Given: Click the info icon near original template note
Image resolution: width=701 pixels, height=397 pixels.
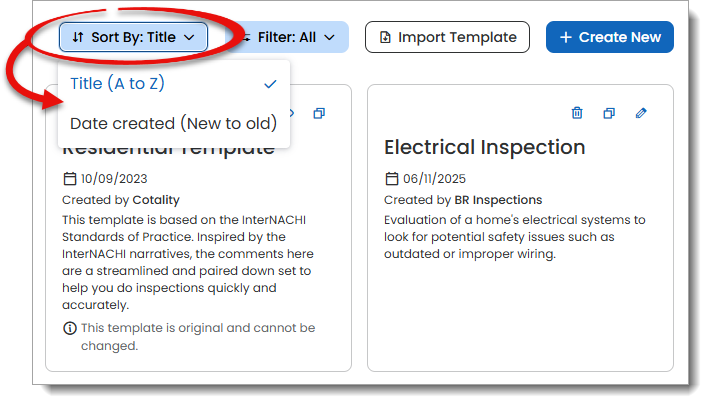Looking at the screenshot, I should point(70,328).
